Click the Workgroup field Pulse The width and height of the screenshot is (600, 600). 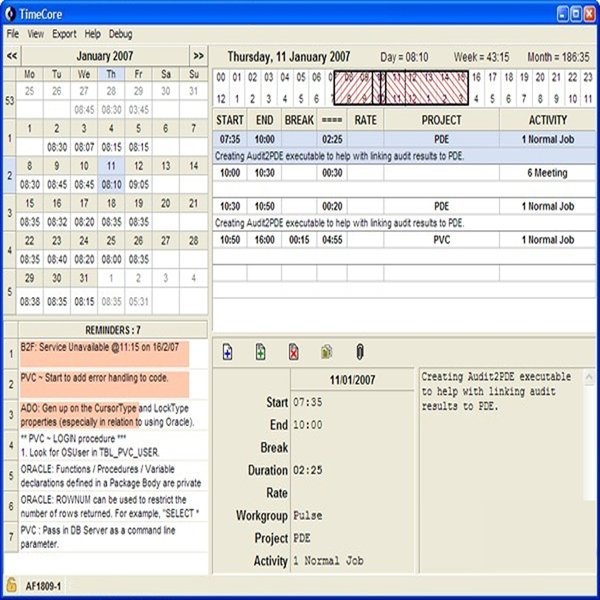352,515
